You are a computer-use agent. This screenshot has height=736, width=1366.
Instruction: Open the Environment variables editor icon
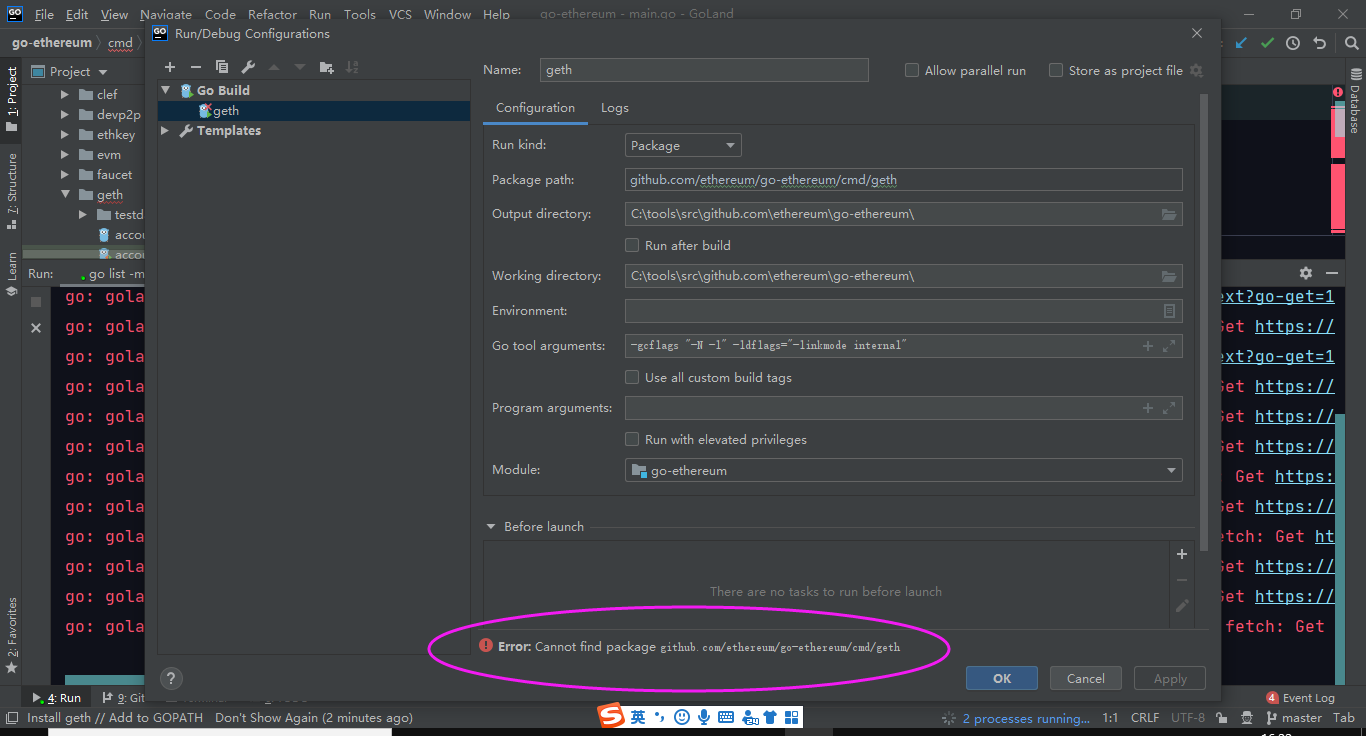click(x=1168, y=311)
